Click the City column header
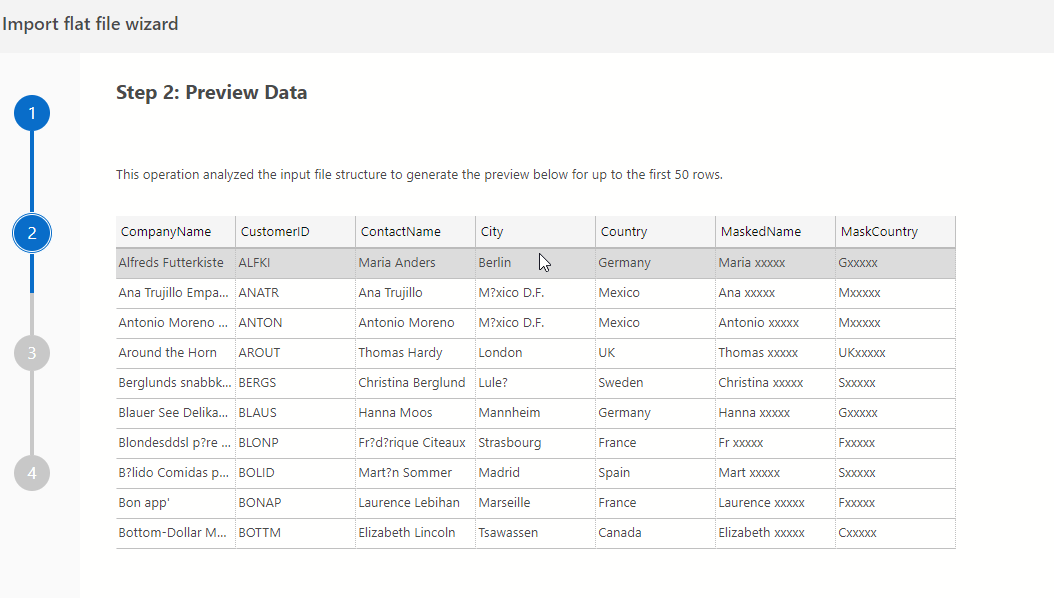 (x=492, y=232)
